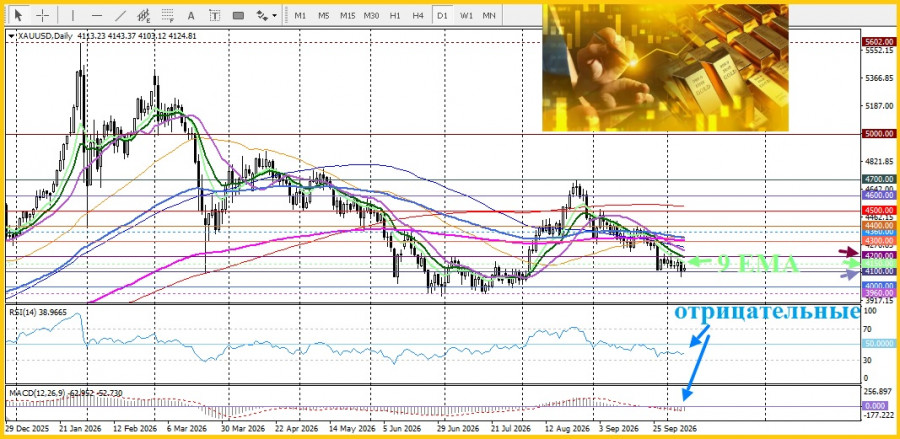Click the 4100.00 price level label
Image resolution: width=900 pixels, height=439 pixels.
pos(879,271)
